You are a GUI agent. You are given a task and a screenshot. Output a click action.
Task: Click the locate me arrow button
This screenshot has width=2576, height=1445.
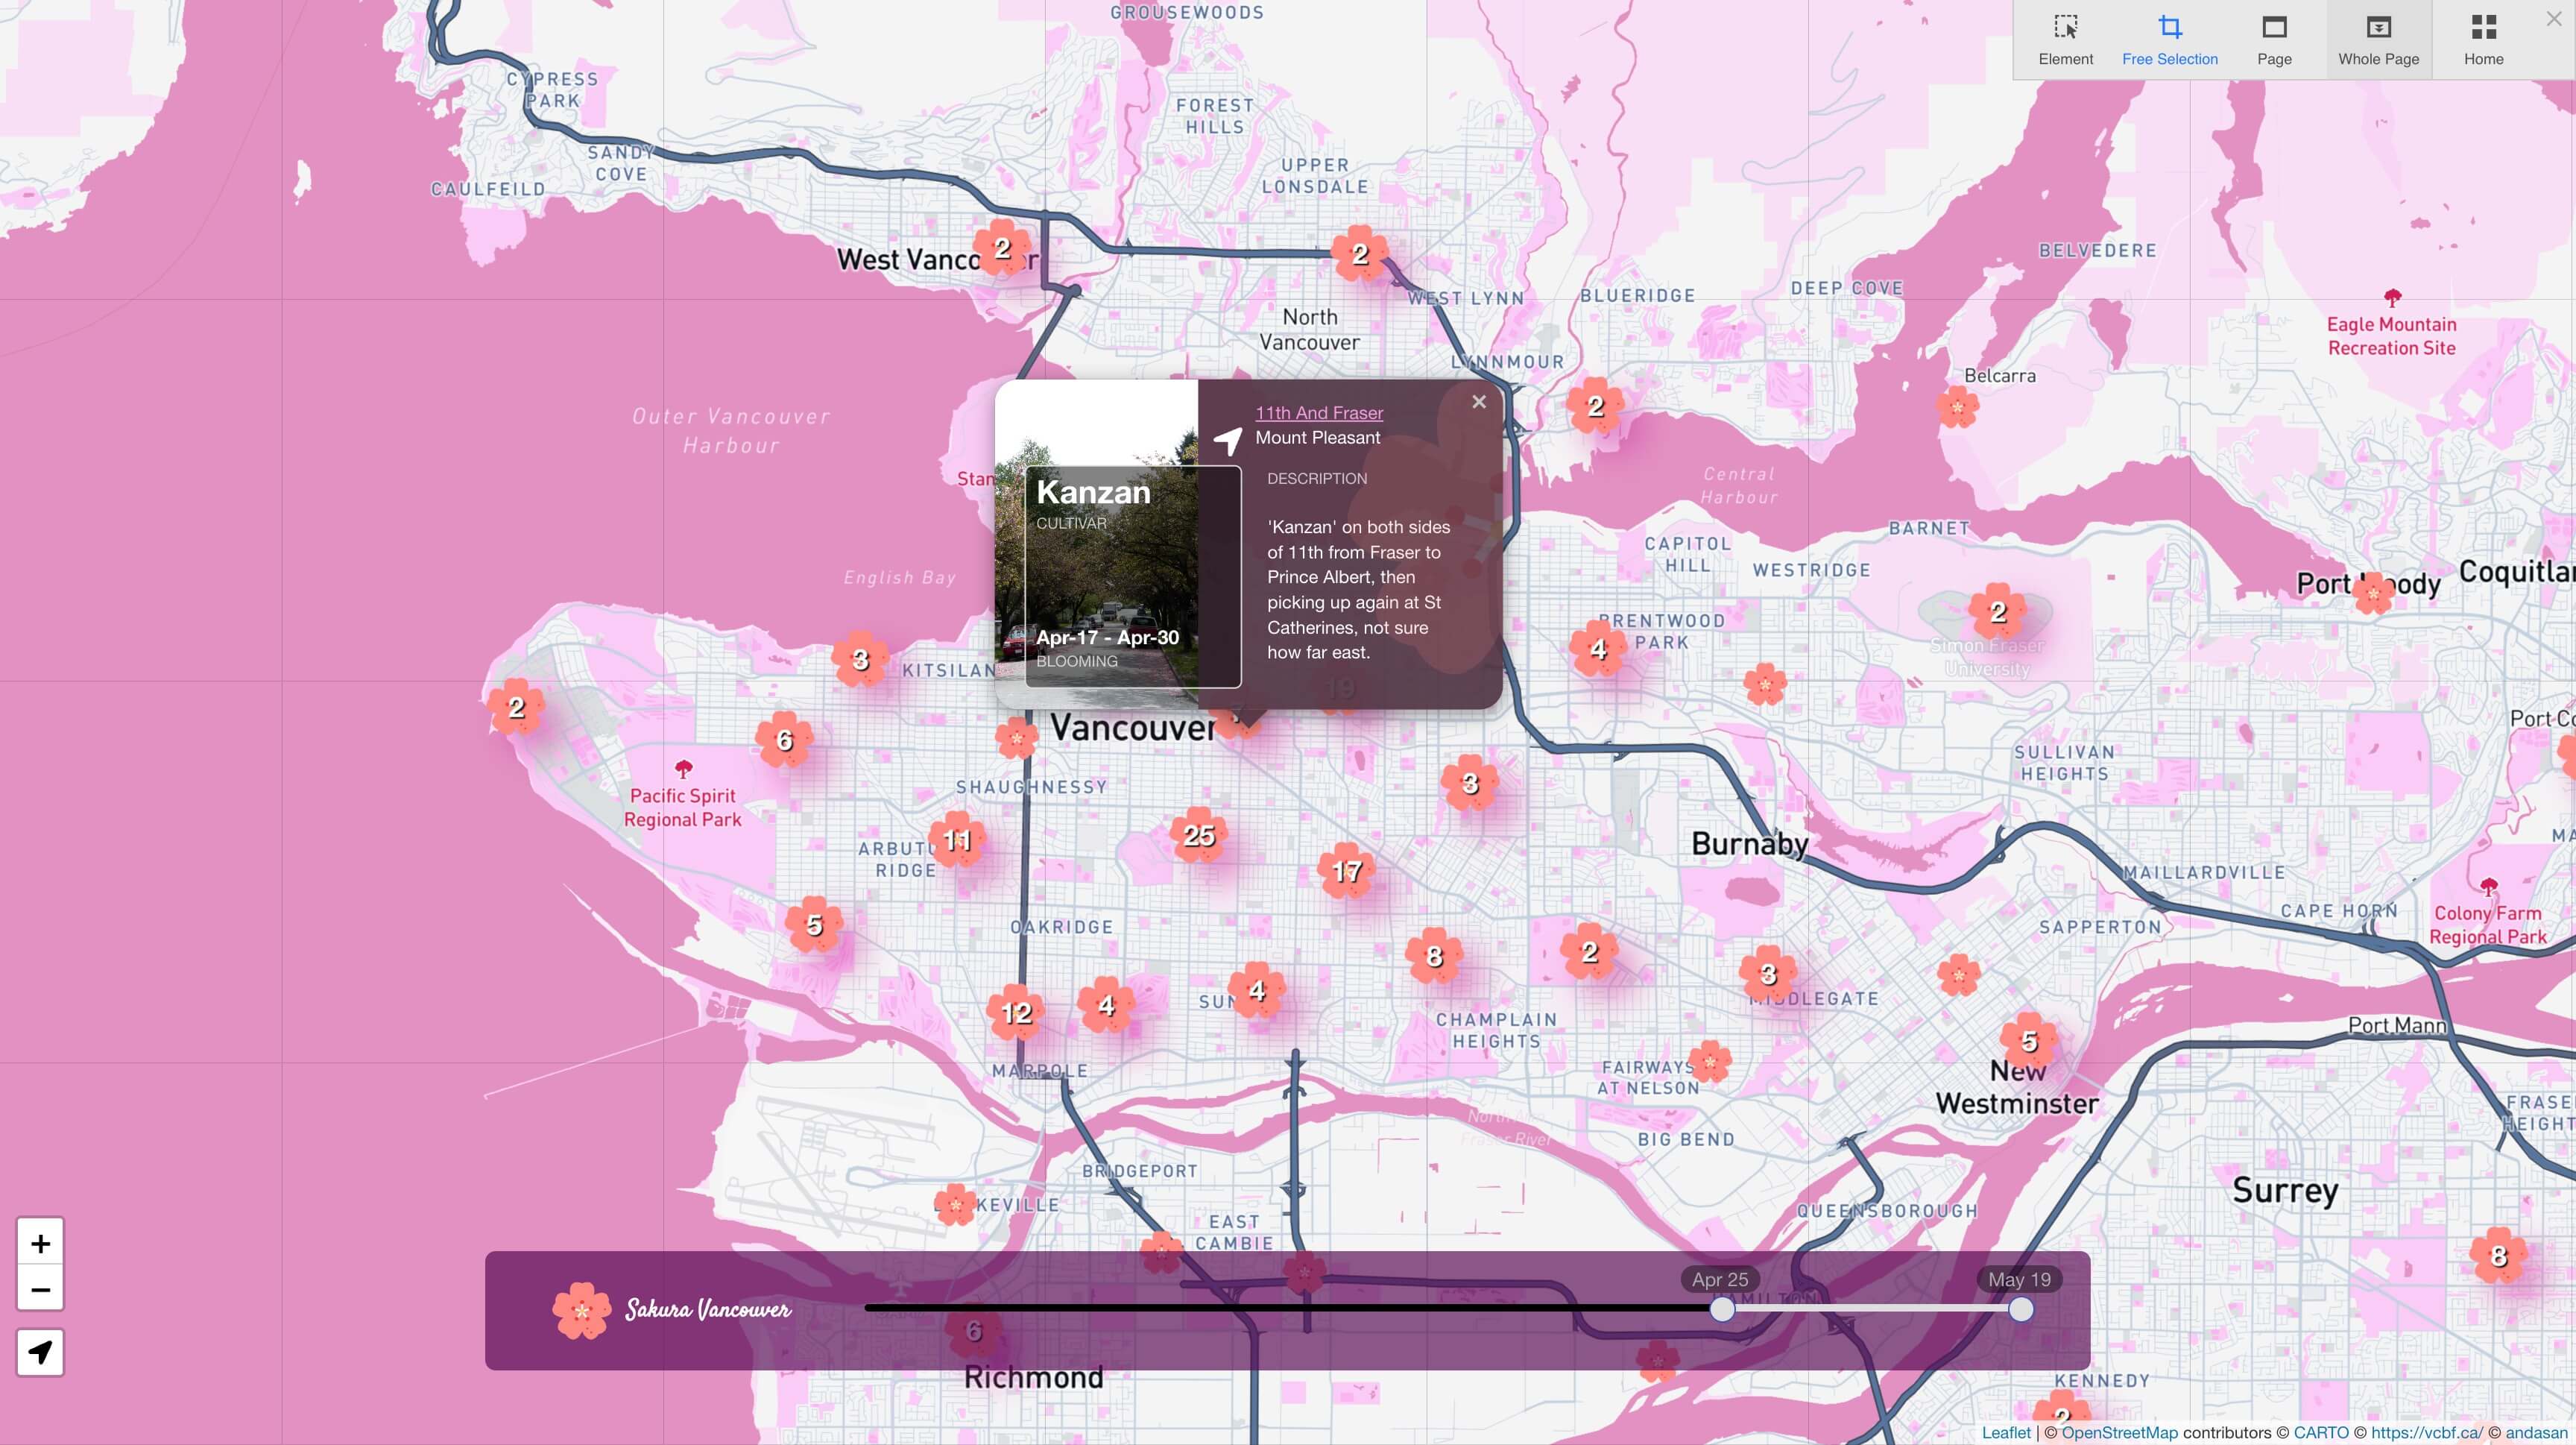(x=40, y=1352)
